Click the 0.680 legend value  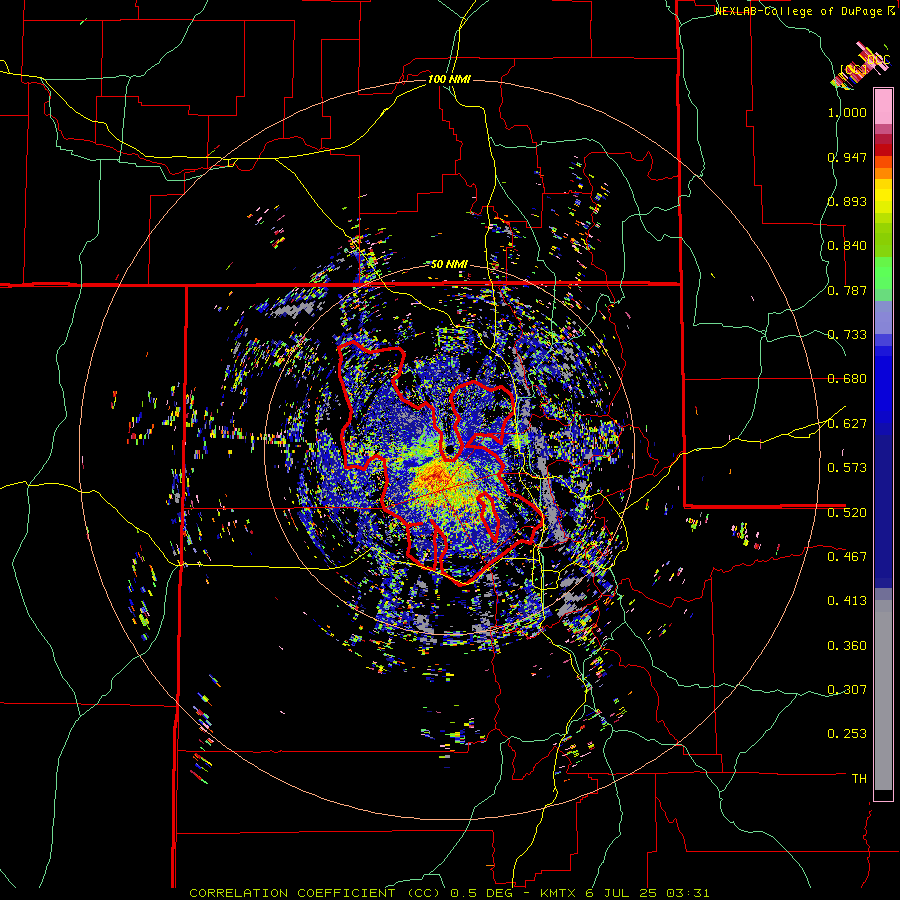847,379
